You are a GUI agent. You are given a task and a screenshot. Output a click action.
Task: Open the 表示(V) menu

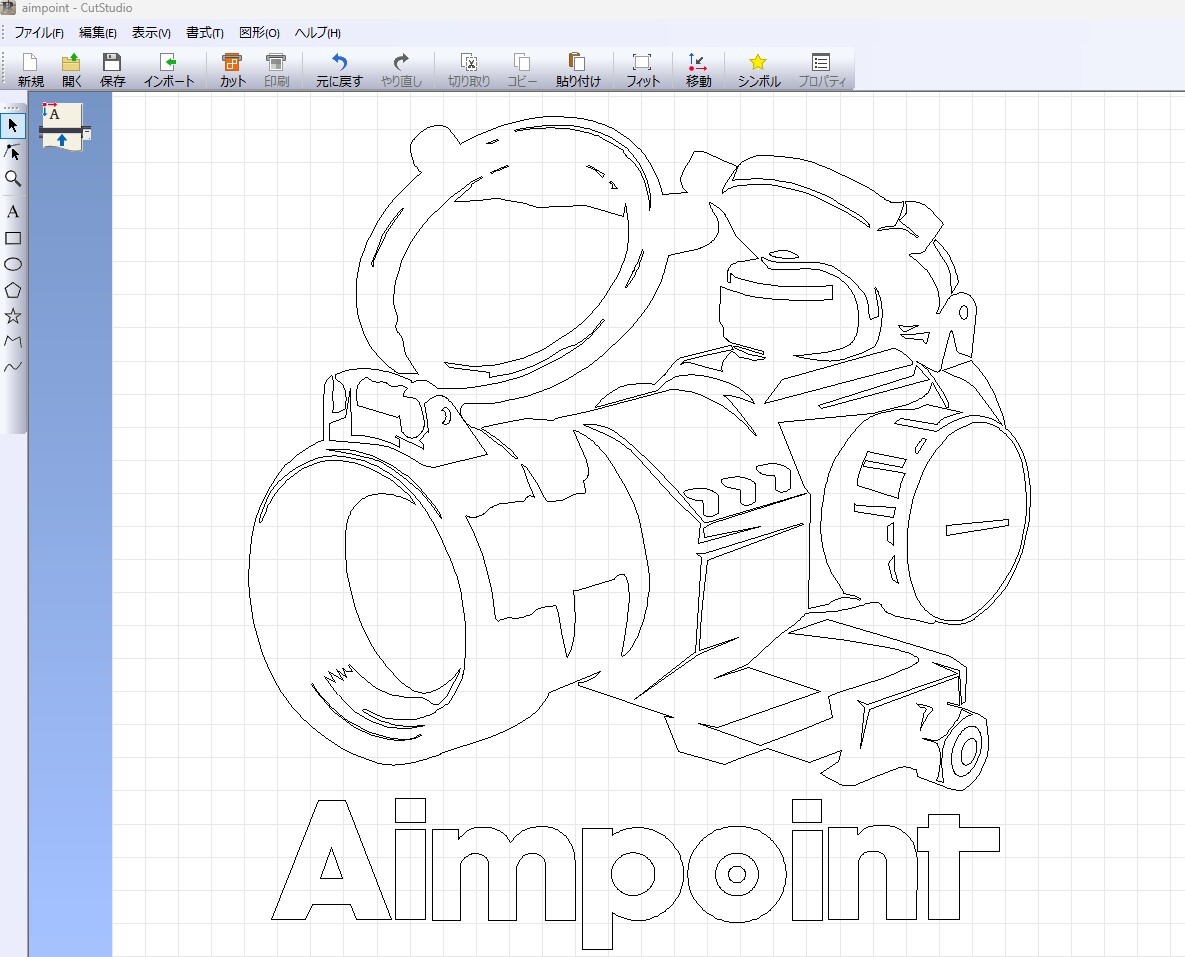tap(151, 33)
